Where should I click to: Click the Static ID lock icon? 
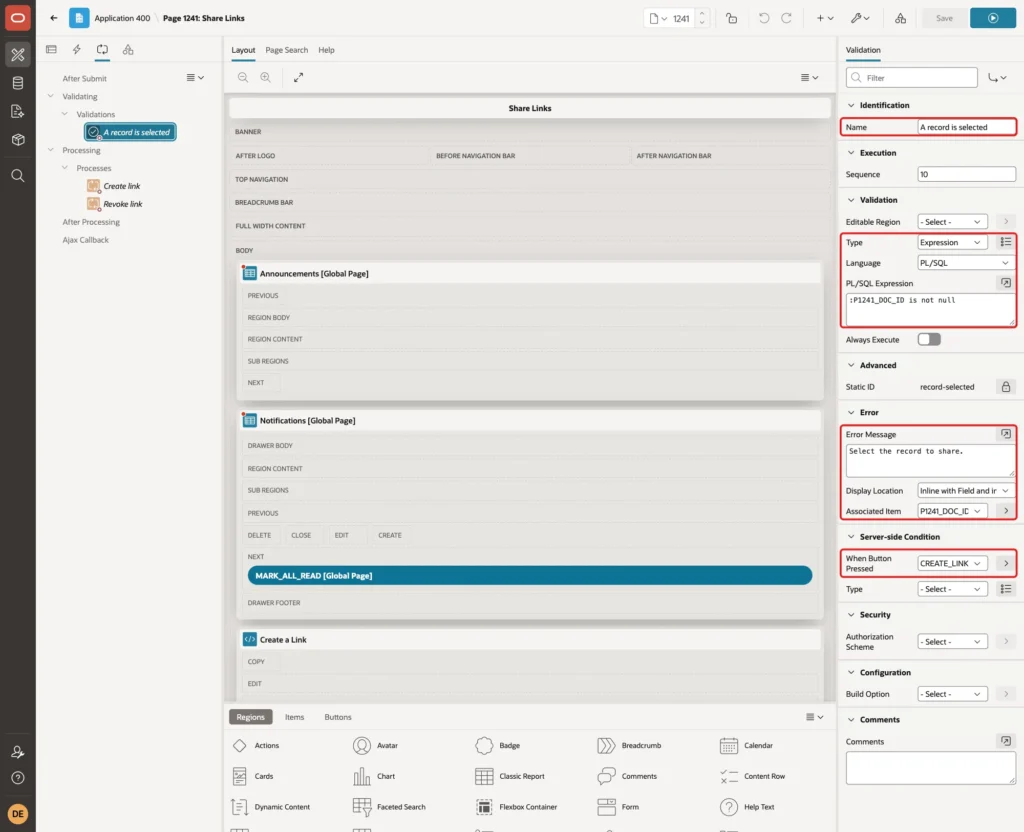(1006, 387)
